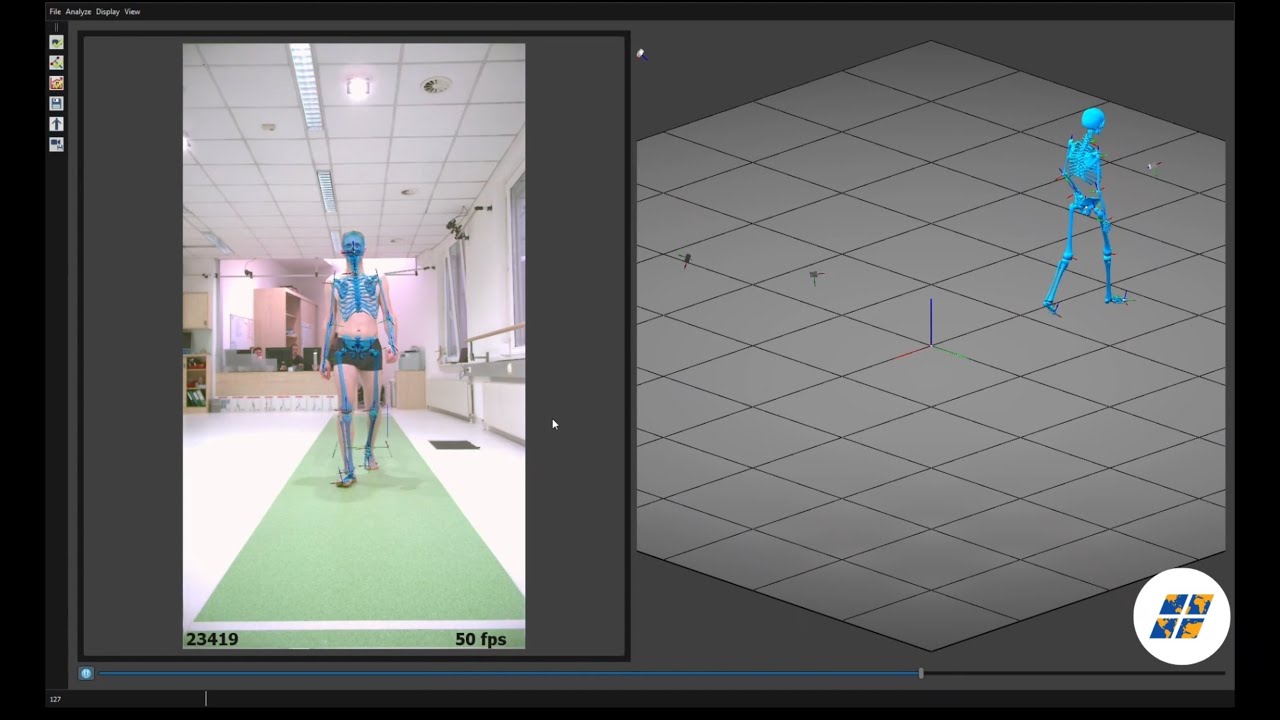Screen dimensions: 1280x720
Task: Click the 50 fps label on video
Action: [481, 639]
